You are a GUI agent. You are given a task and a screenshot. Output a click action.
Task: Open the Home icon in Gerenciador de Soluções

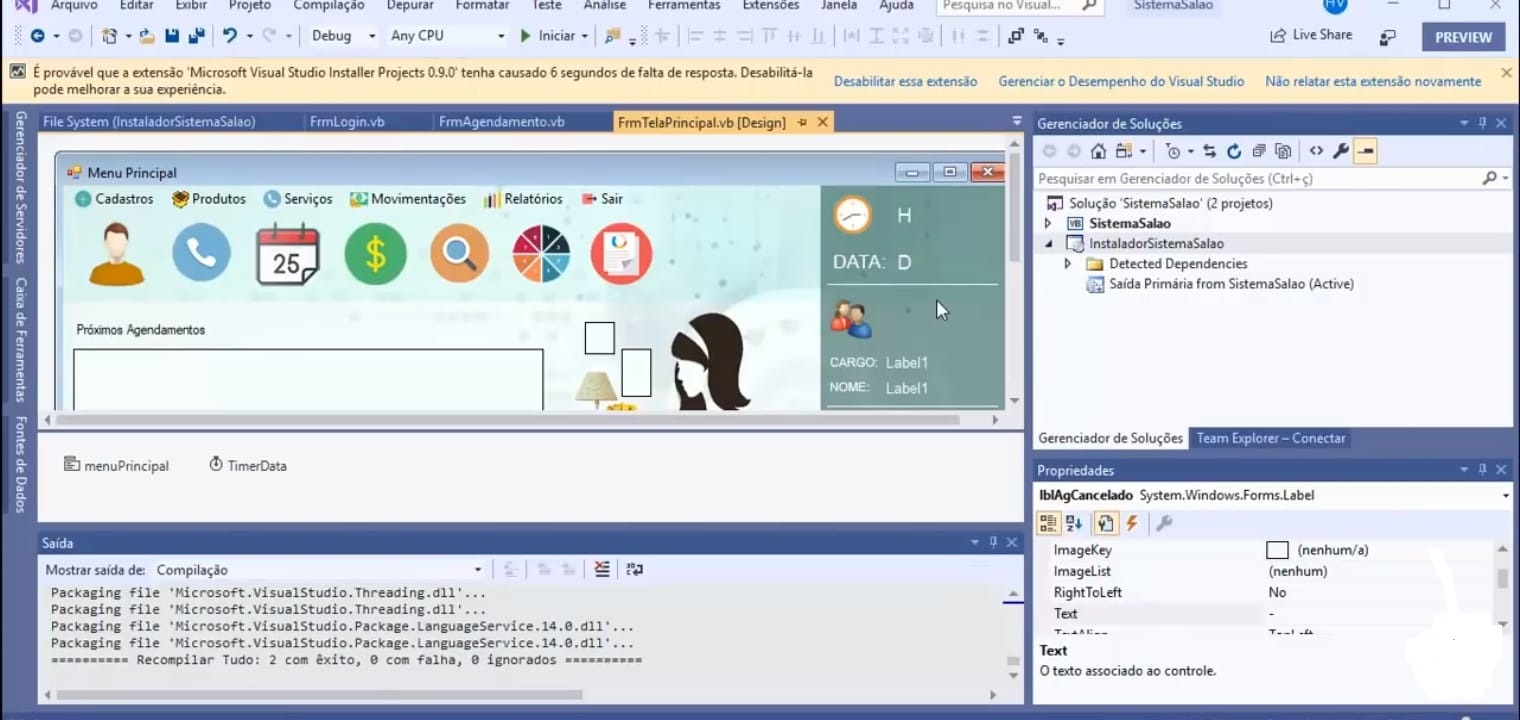click(x=1098, y=151)
